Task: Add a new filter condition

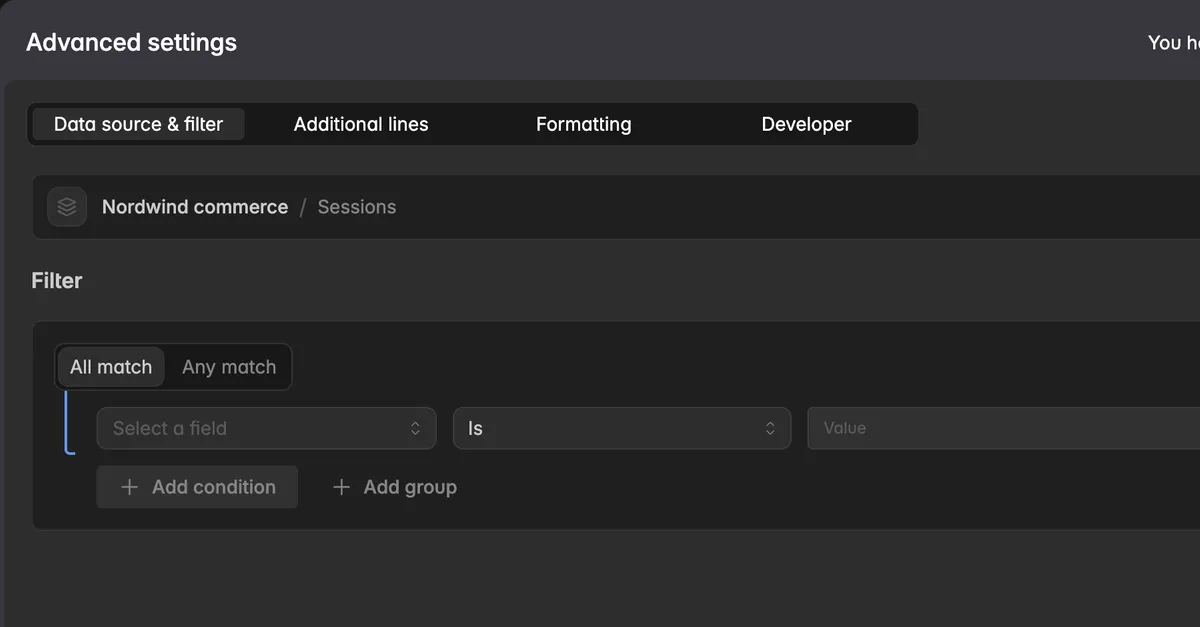Action: pyautogui.click(x=197, y=487)
